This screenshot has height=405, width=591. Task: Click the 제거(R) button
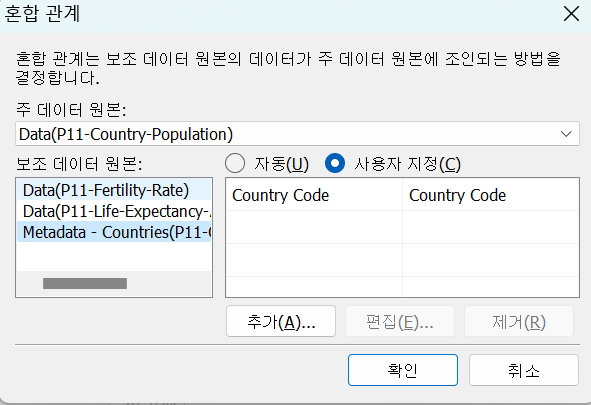[519, 321]
